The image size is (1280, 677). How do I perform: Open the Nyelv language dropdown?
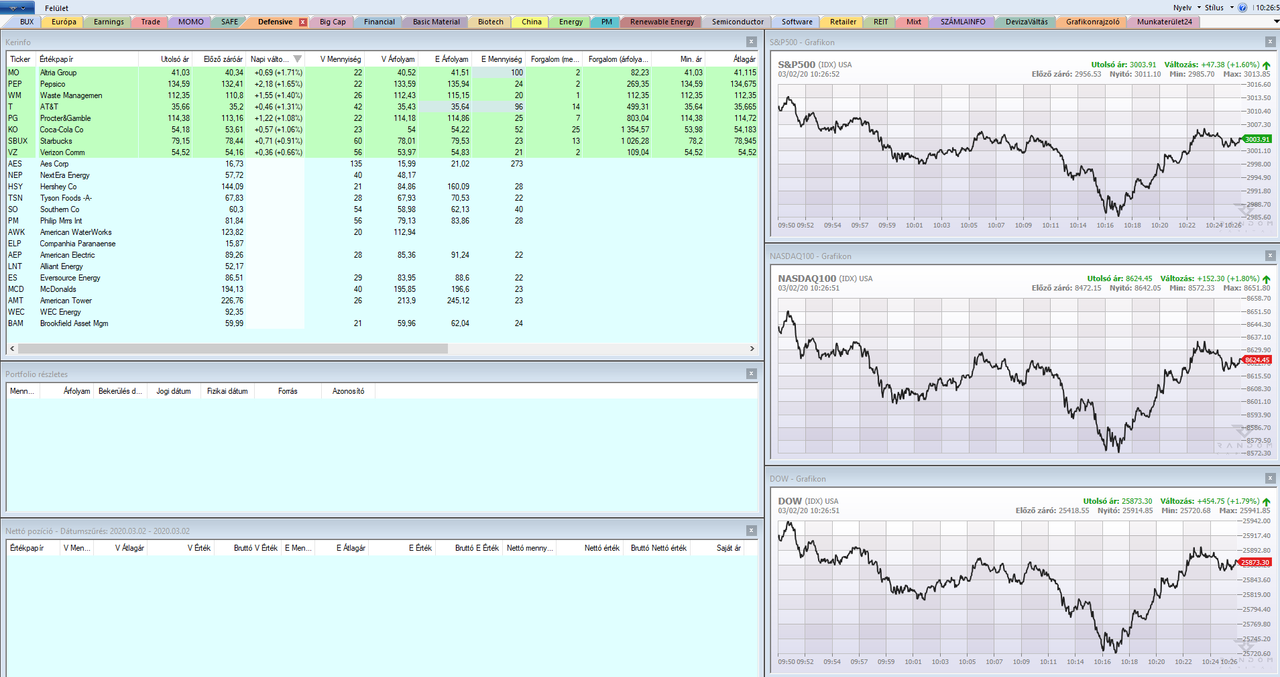1189,7
